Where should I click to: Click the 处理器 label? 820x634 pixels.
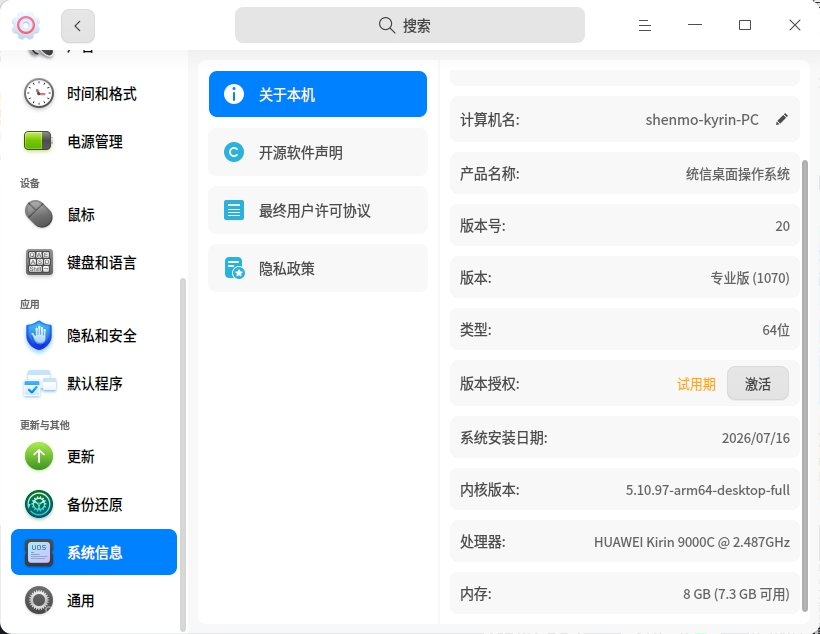[x=483, y=542]
